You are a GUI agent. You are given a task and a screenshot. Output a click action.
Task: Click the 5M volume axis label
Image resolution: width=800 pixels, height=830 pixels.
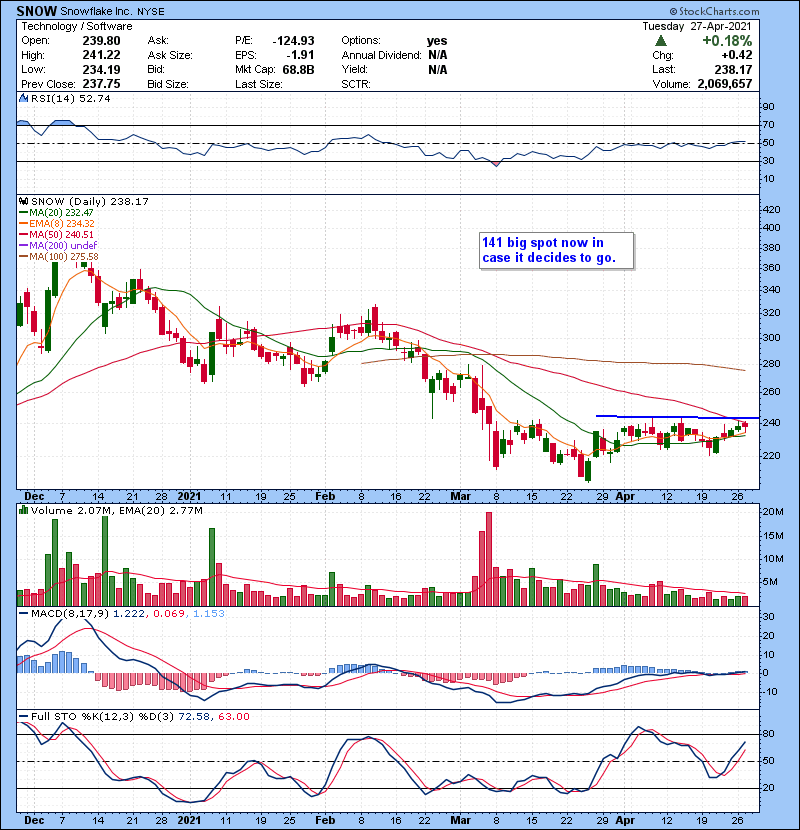pos(770,582)
